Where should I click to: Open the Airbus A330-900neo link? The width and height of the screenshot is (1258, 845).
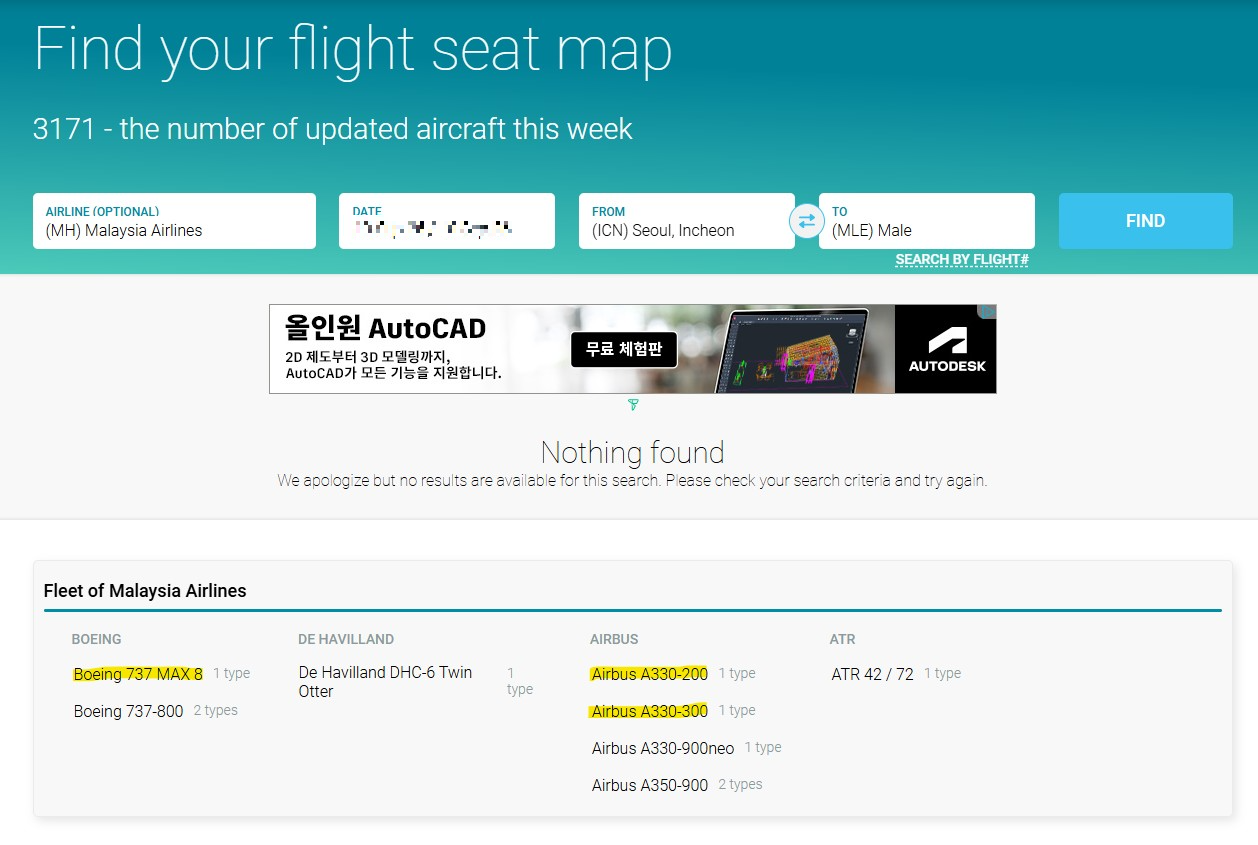[x=663, y=748]
